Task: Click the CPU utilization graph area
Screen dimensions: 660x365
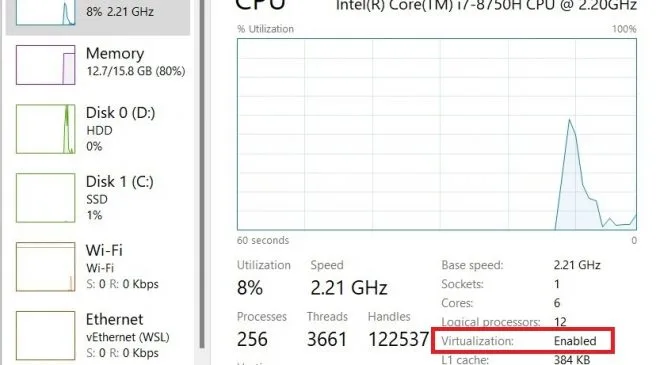Action: 436,134
